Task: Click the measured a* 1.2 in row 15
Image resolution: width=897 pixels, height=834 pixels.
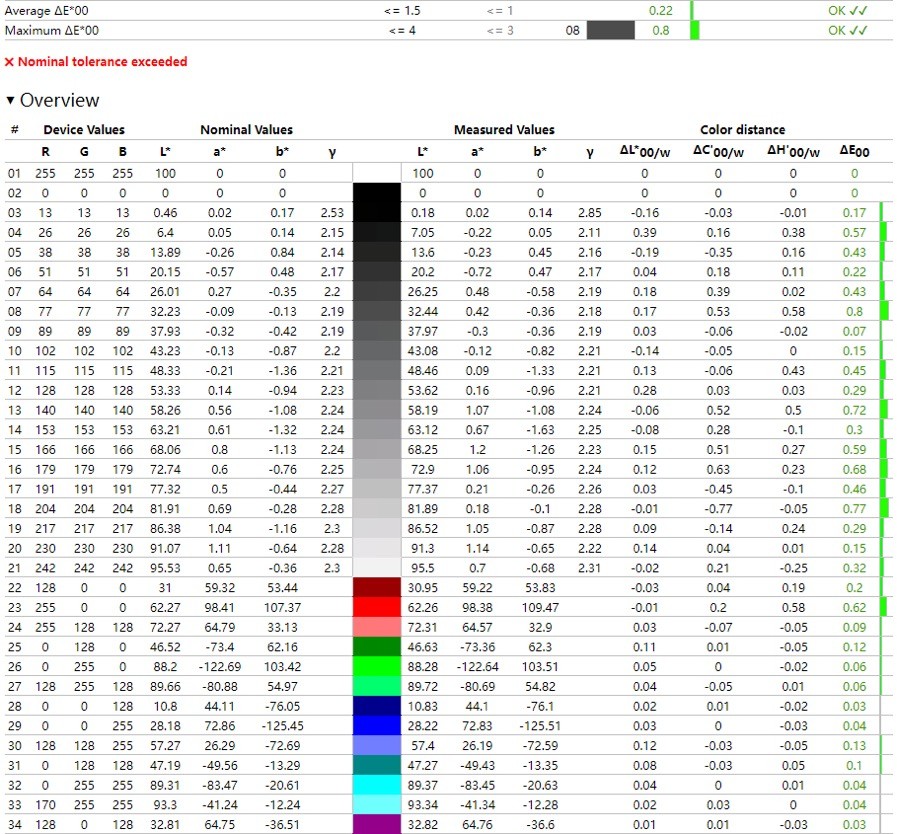Action: click(478, 450)
